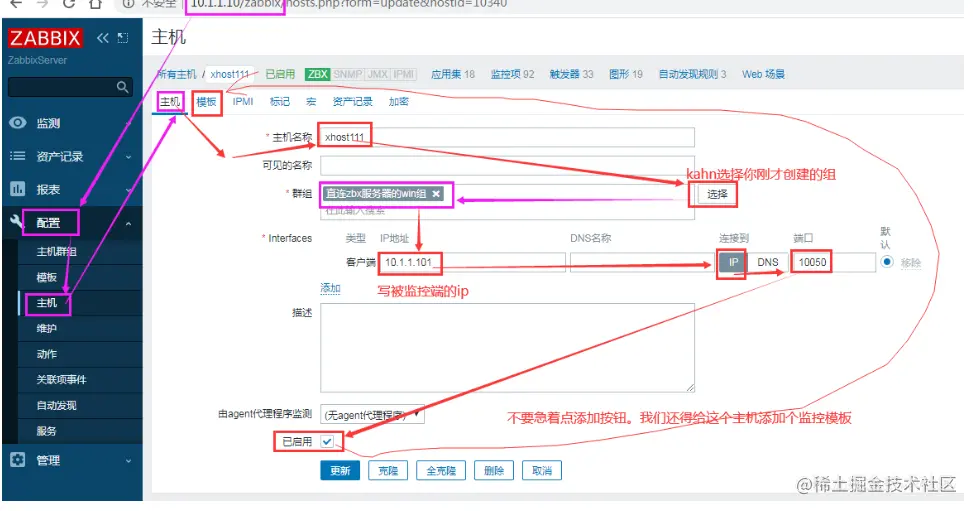973x511 pixels.
Task: Open 自动发现规则 3 link
Action: pos(693,74)
